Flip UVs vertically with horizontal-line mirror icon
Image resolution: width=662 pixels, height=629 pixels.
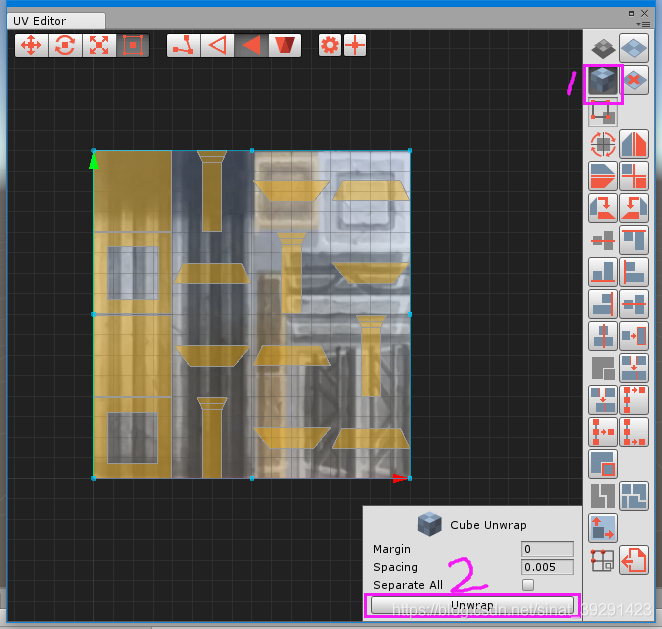[x=603, y=176]
